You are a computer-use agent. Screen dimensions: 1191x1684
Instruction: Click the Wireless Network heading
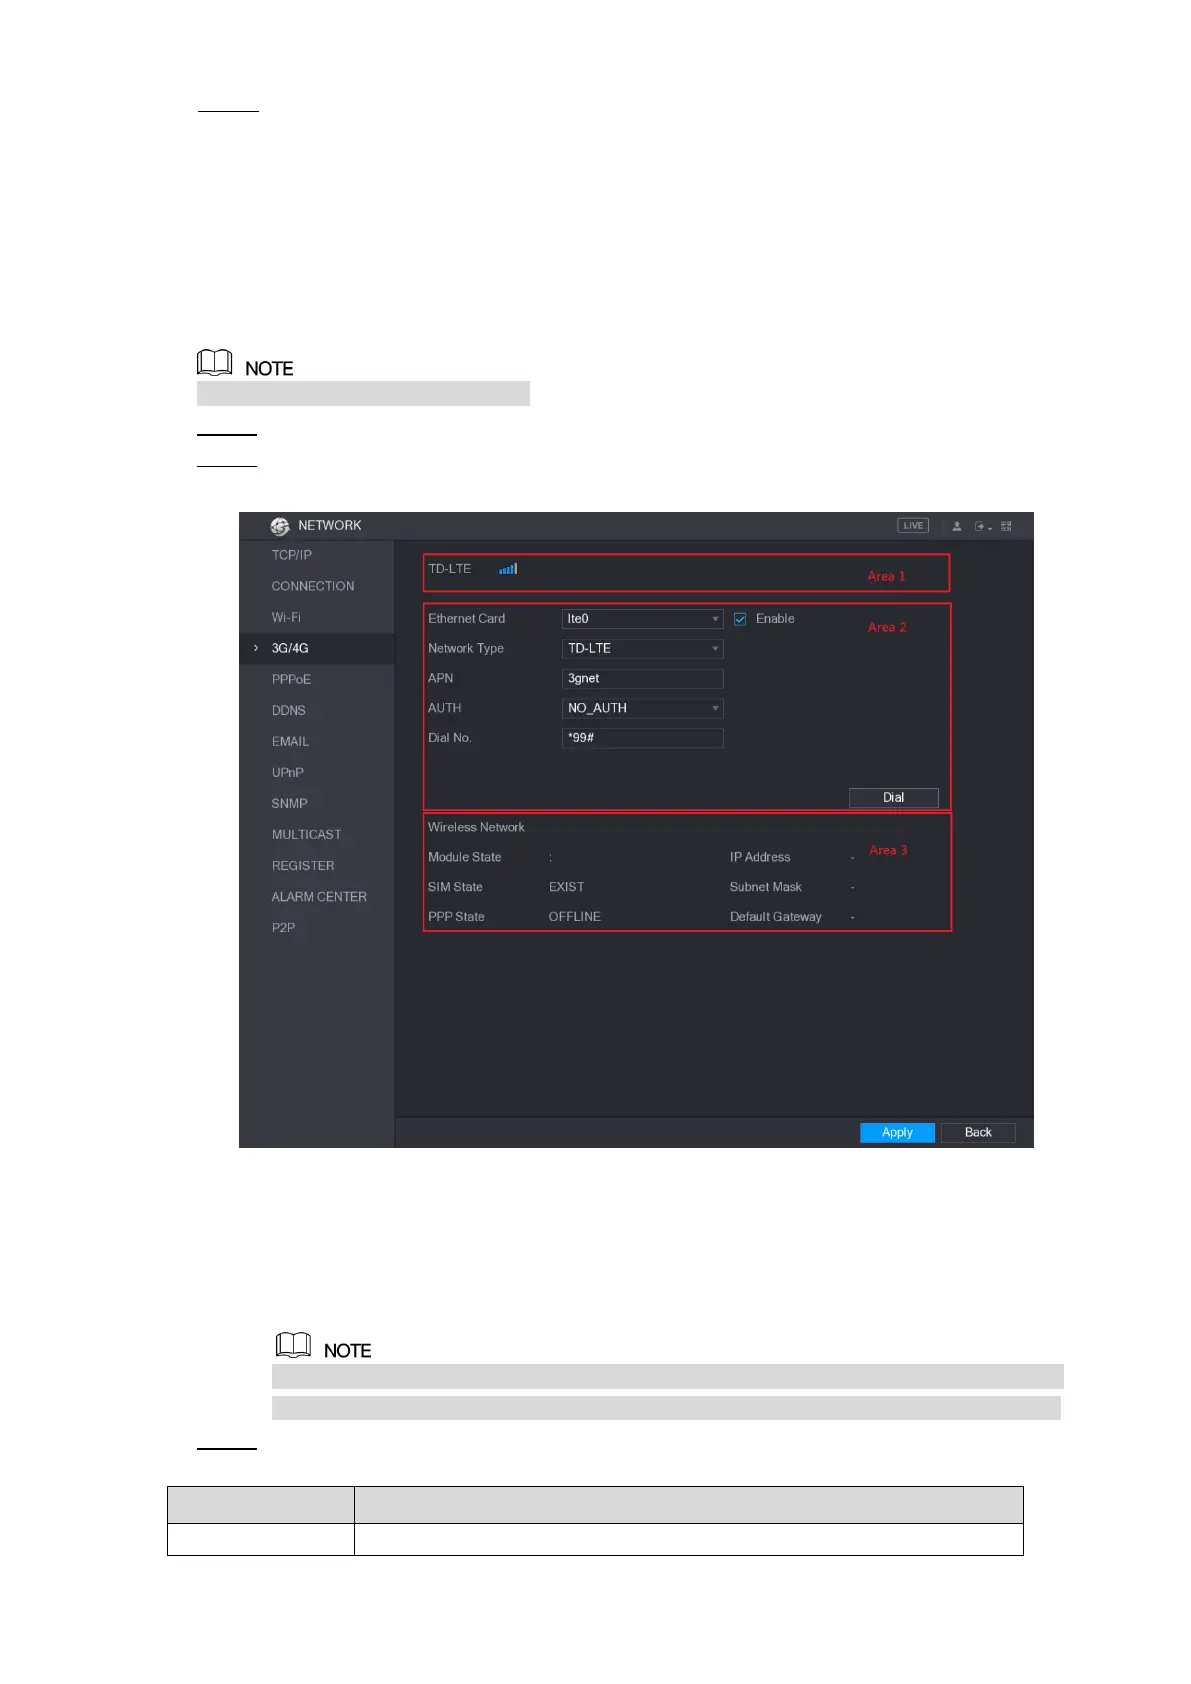476,827
